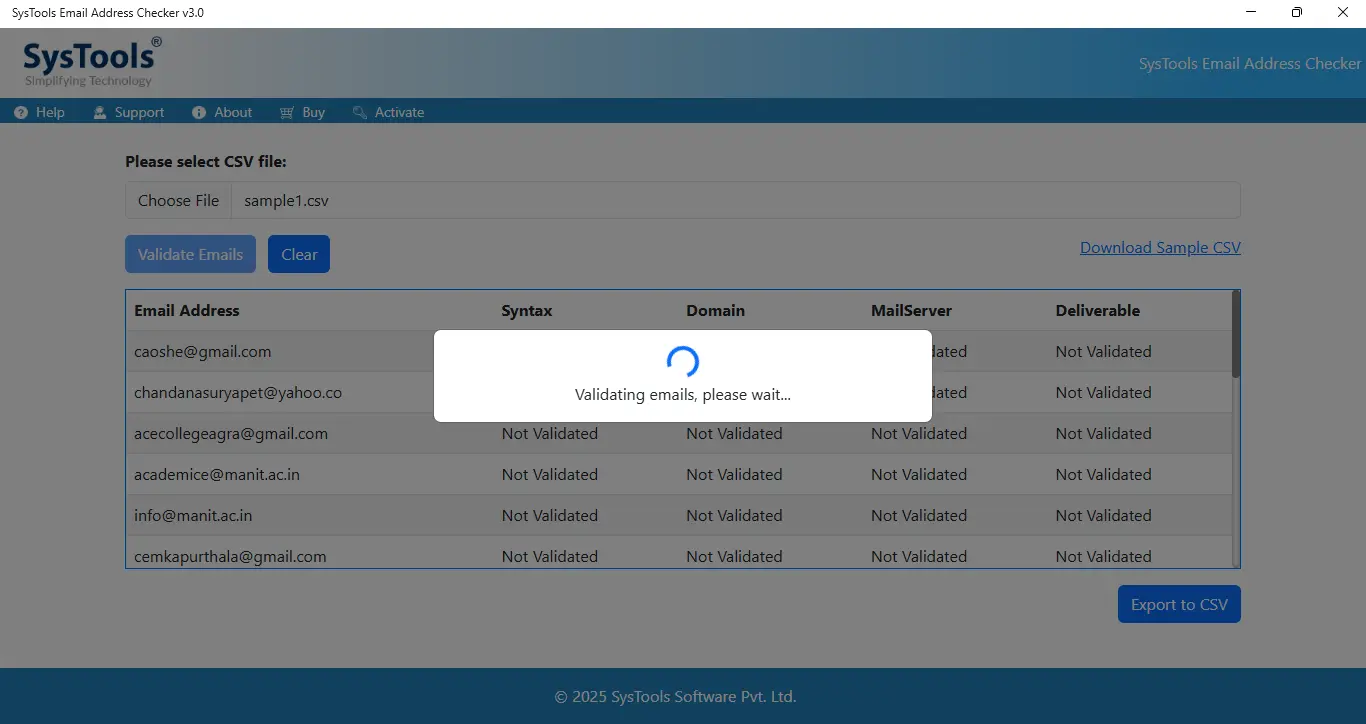Select info@manit.ac.in email entry
This screenshot has width=1366, height=724.
click(x=193, y=516)
